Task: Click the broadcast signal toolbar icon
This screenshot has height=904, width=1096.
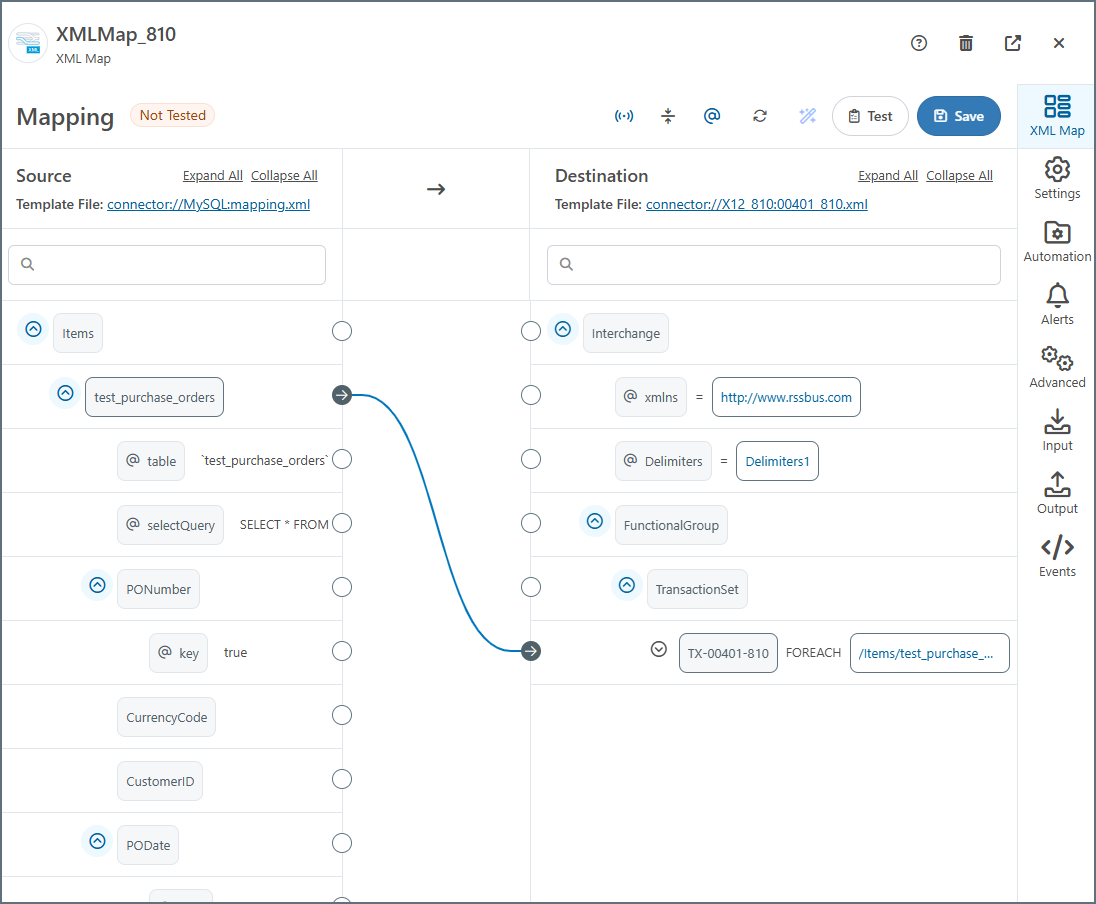Action: [624, 116]
